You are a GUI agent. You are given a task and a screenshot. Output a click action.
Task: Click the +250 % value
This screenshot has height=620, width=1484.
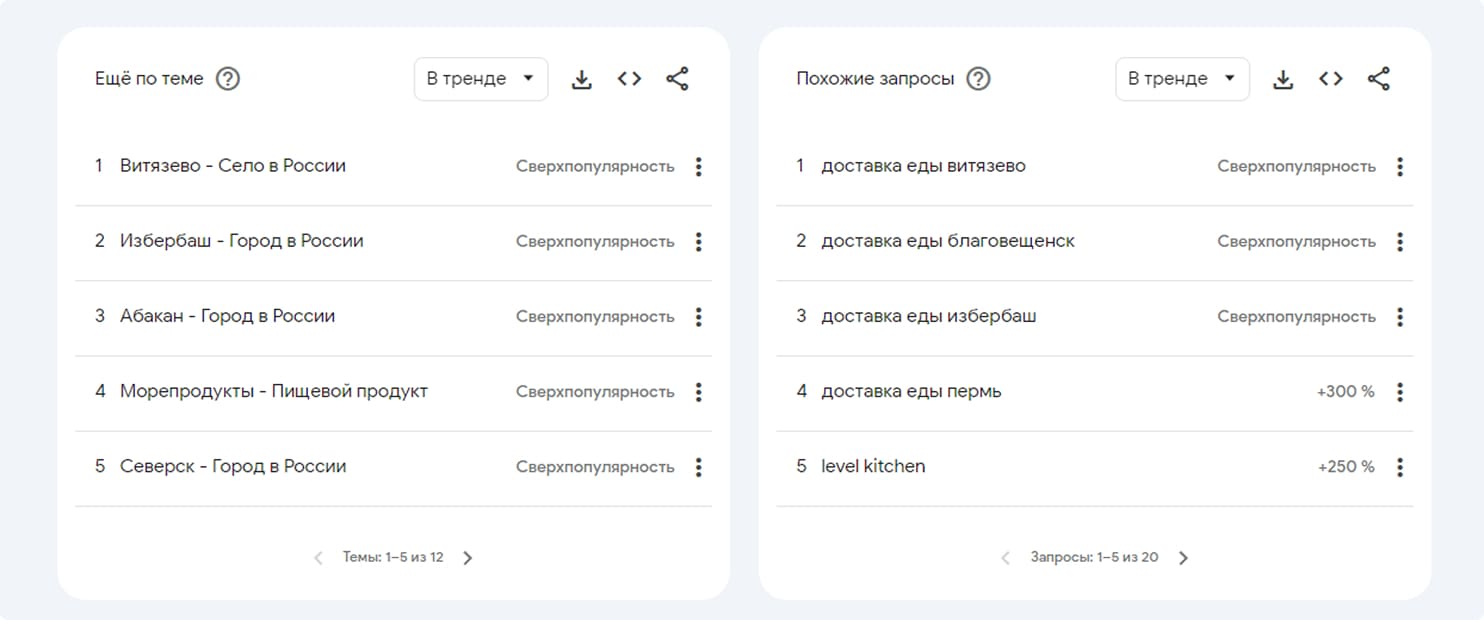(1346, 467)
